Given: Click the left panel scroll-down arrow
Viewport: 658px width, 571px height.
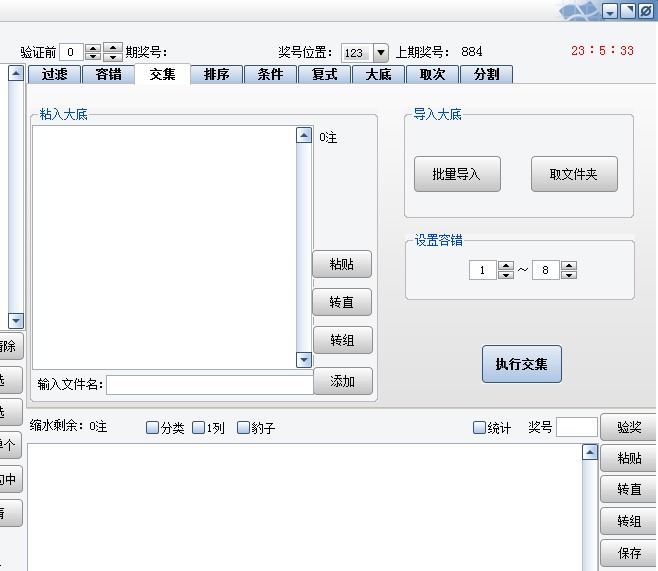Looking at the screenshot, I should (15, 320).
